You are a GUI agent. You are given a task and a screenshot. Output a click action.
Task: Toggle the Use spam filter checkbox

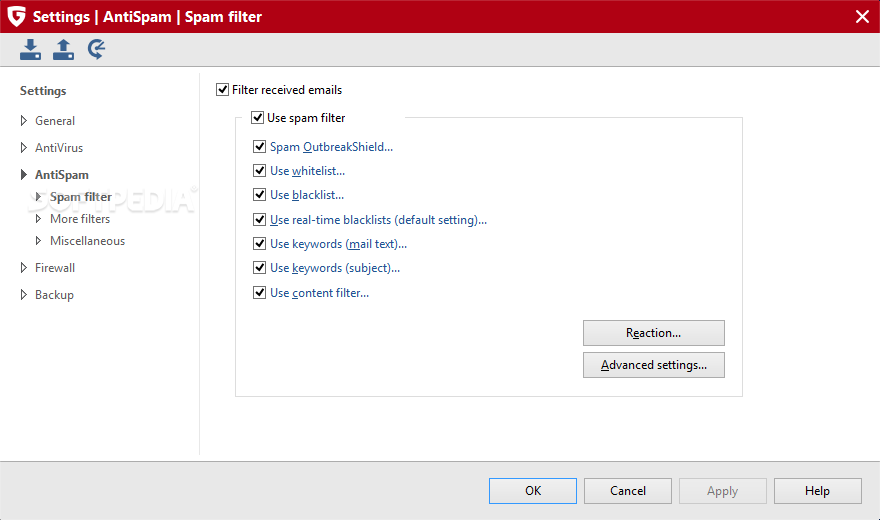(x=257, y=118)
